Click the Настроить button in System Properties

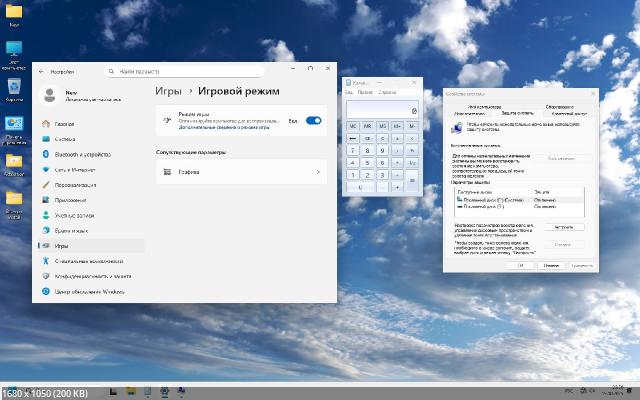(563, 228)
